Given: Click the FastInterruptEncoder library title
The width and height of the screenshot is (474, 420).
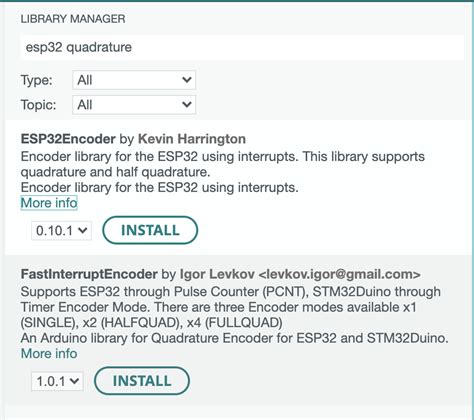Looking at the screenshot, I should tap(89, 274).
